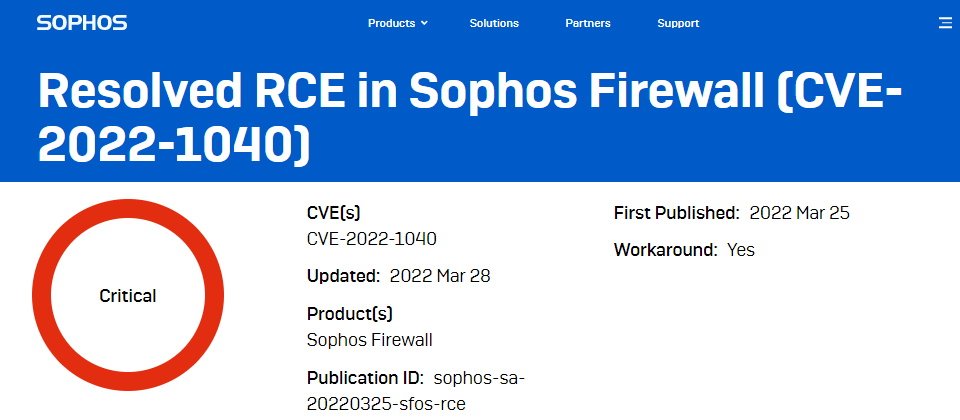This screenshot has height=420, width=960.
Task: Click the Product(s) field label
Action: point(350,313)
